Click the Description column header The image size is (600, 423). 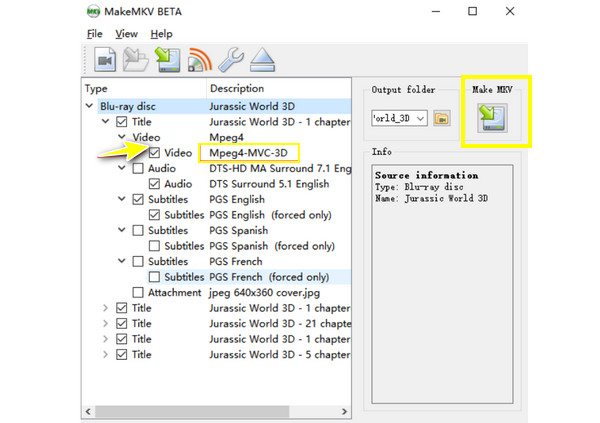(279, 88)
